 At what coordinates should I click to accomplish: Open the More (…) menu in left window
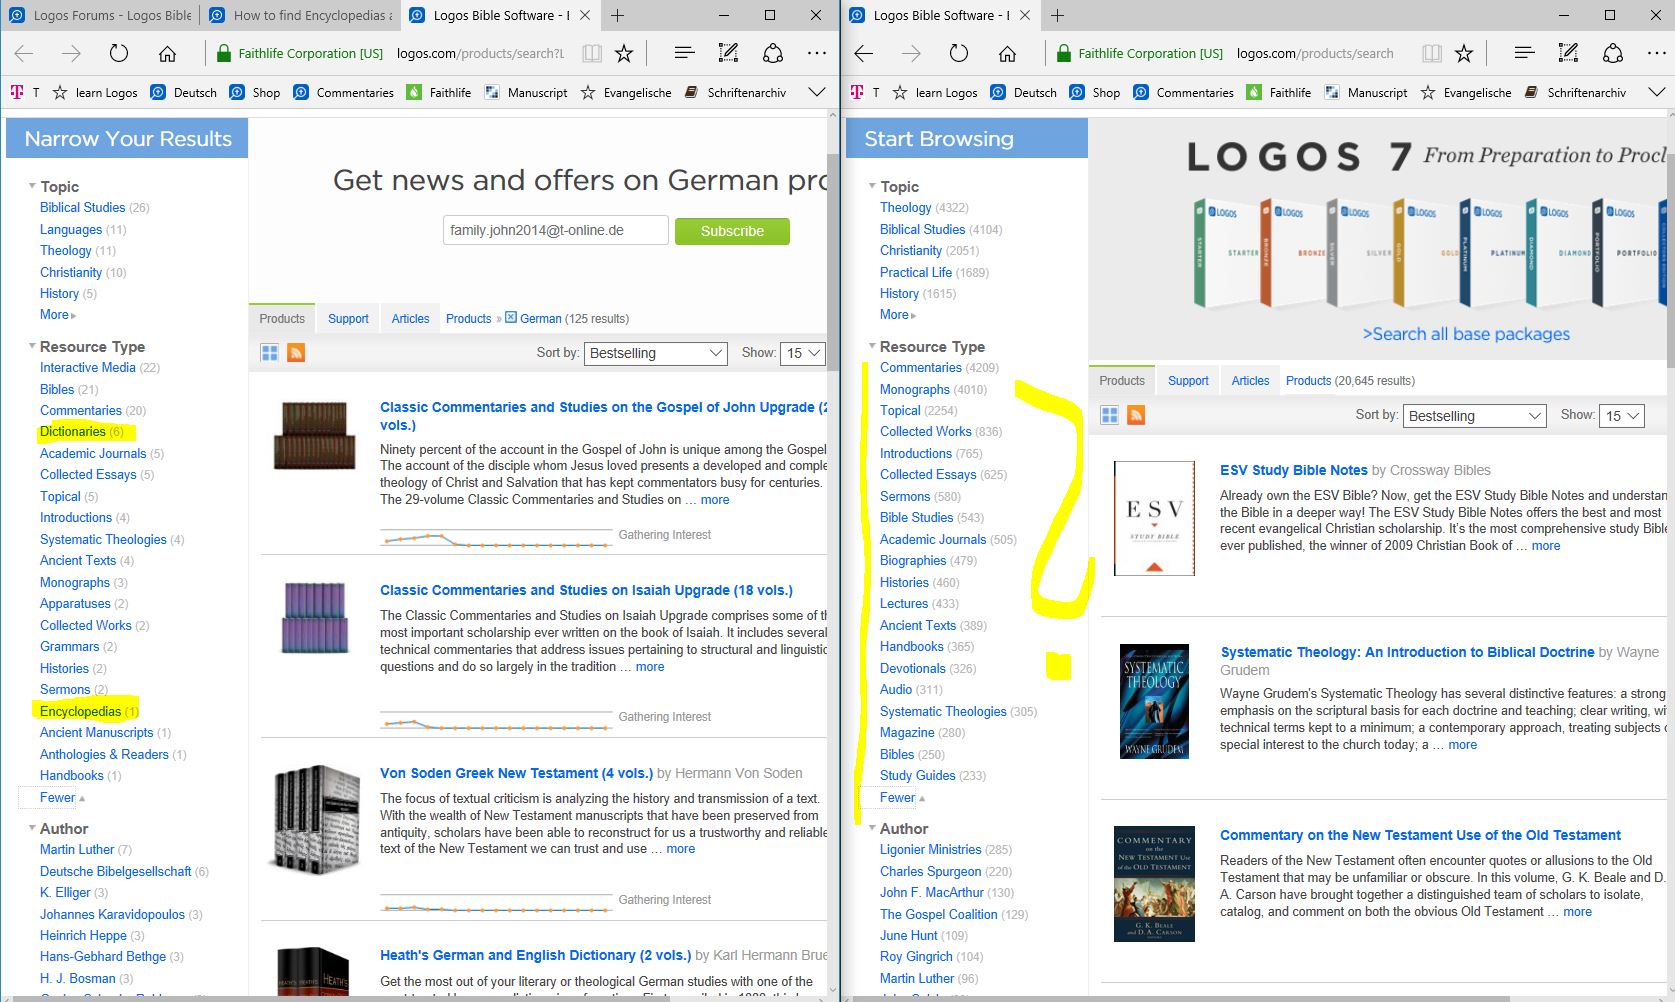[x=817, y=54]
